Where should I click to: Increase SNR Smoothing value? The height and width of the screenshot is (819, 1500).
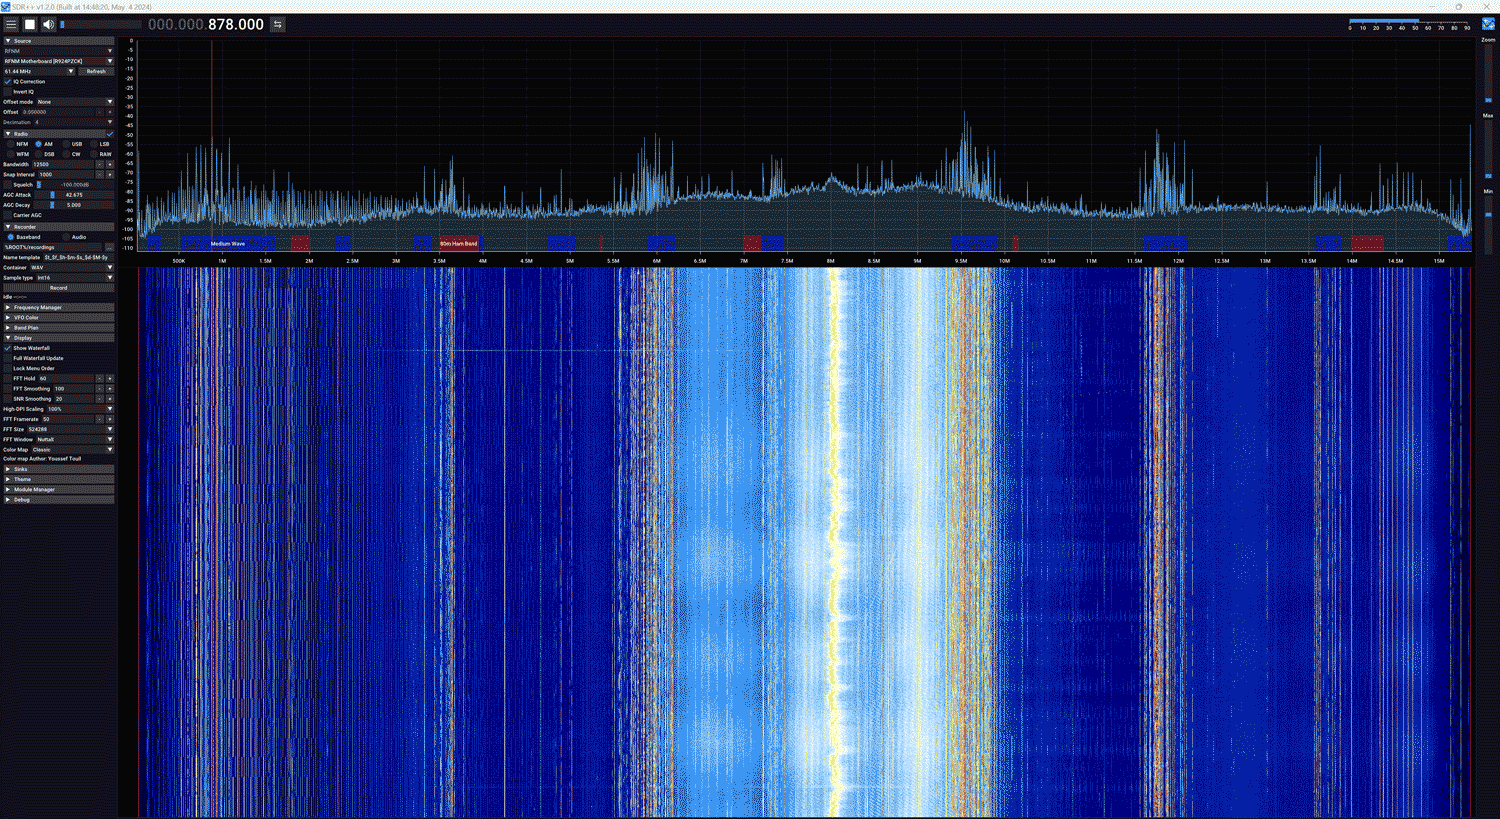tap(109, 398)
